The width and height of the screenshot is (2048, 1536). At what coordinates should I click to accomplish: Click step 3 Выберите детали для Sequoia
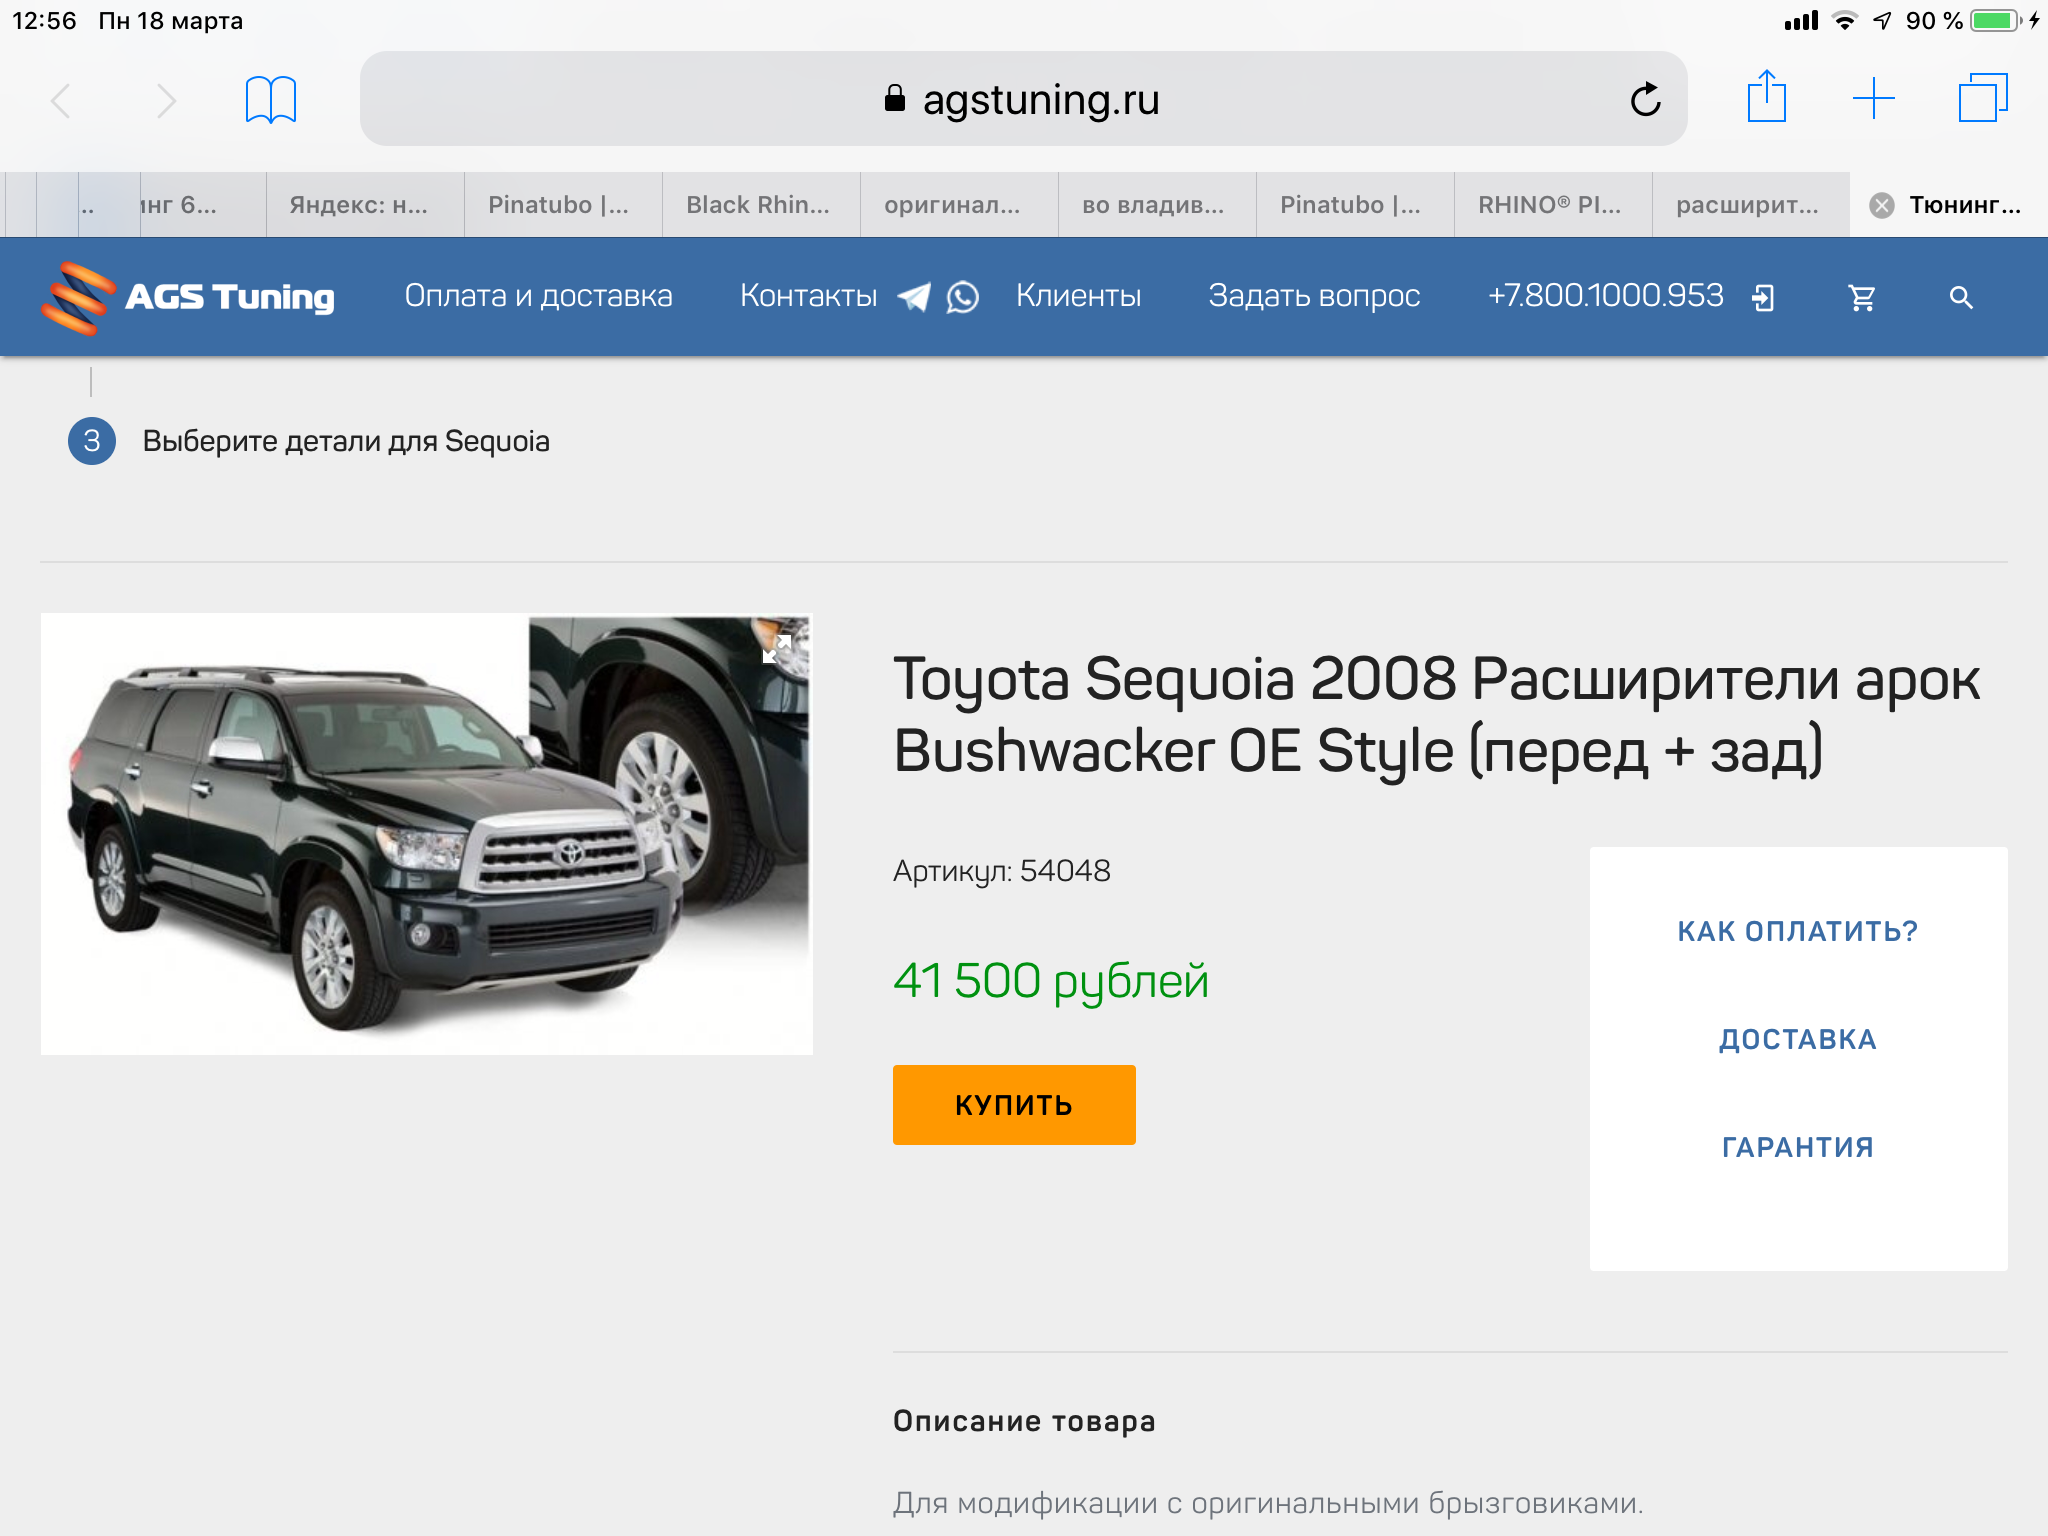point(345,441)
